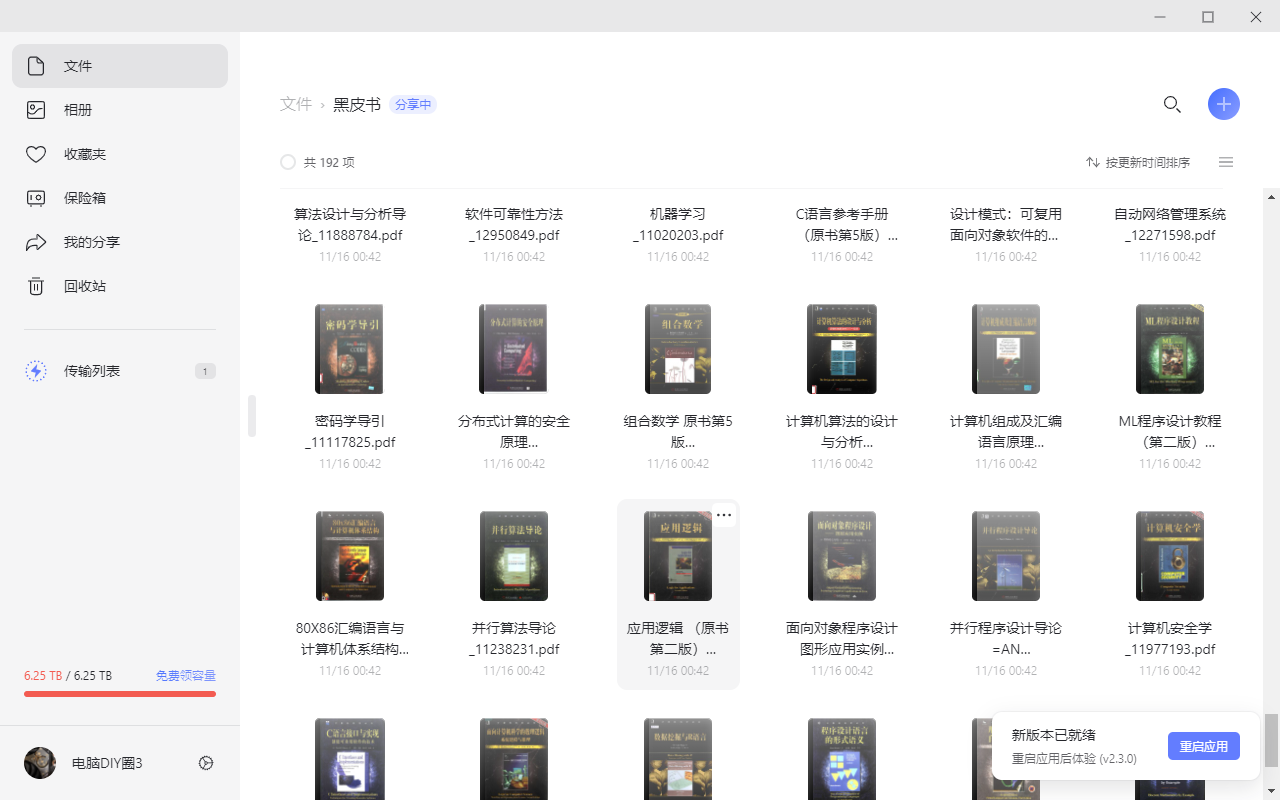Click file name C语言参考手册
Screen dimensions: 1280x800
click(842, 225)
